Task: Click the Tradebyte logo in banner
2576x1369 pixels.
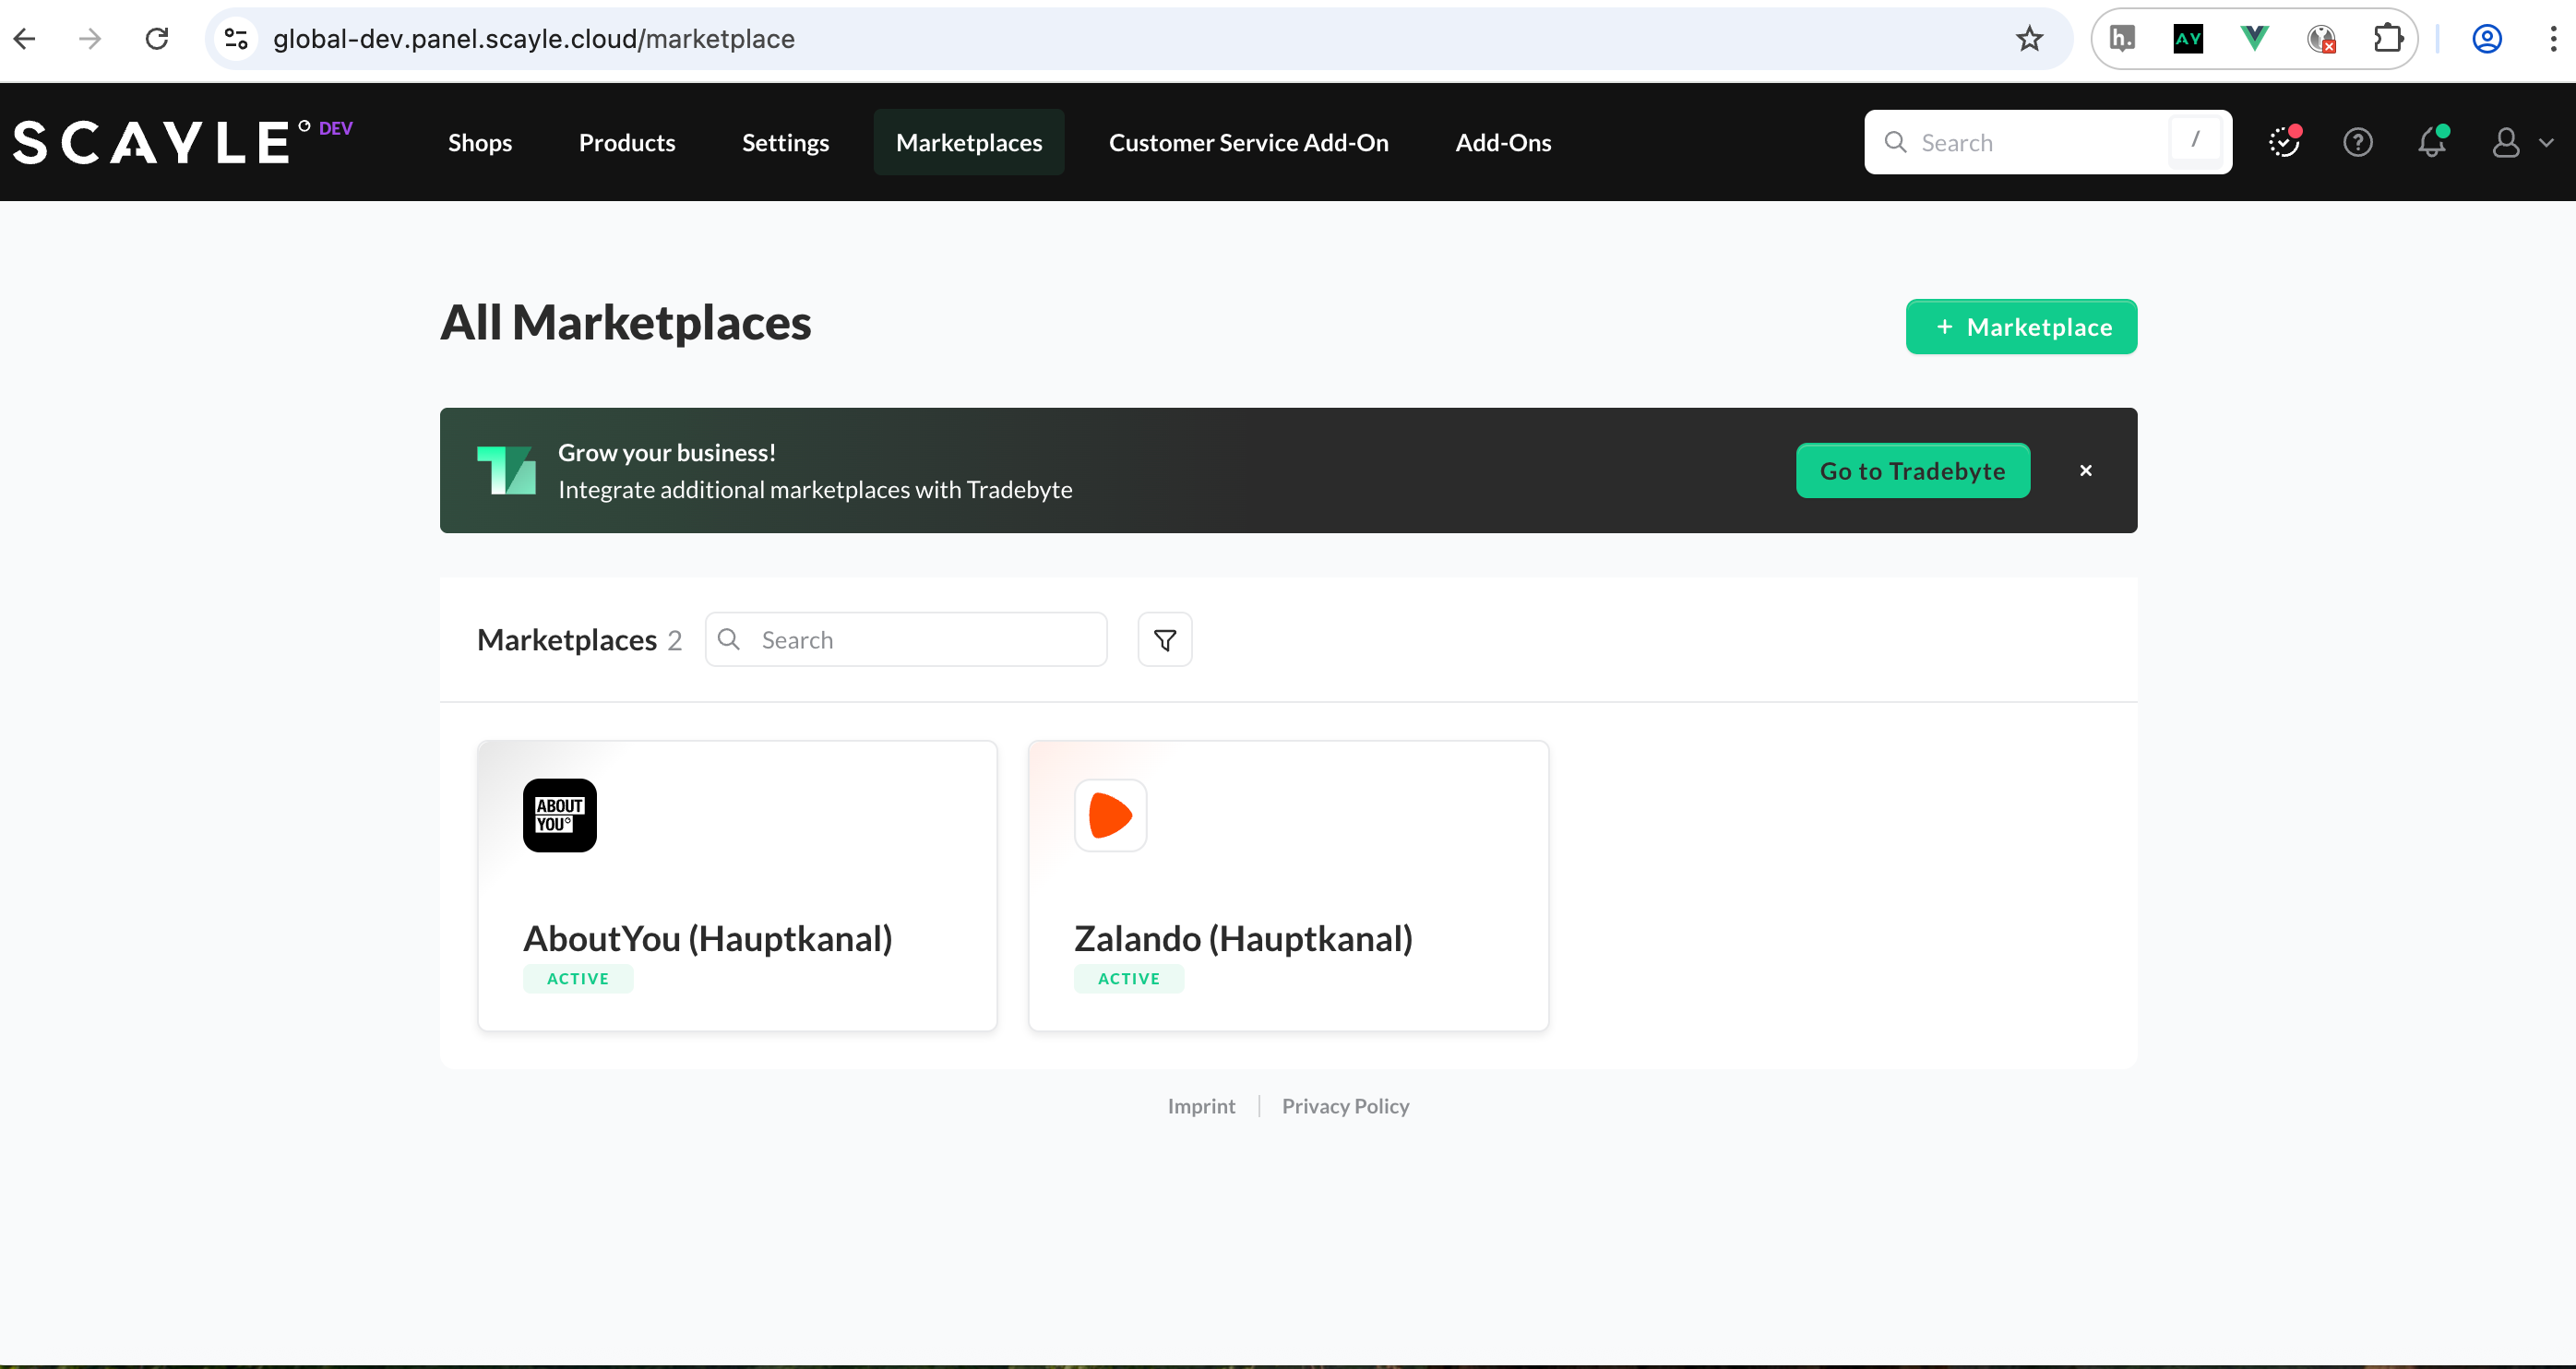Action: click(x=506, y=470)
